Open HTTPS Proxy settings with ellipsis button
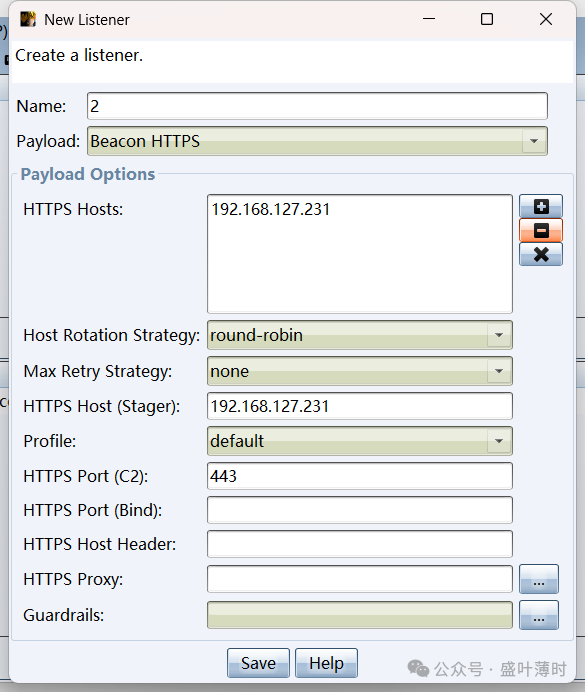The width and height of the screenshot is (585, 692). click(x=539, y=579)
